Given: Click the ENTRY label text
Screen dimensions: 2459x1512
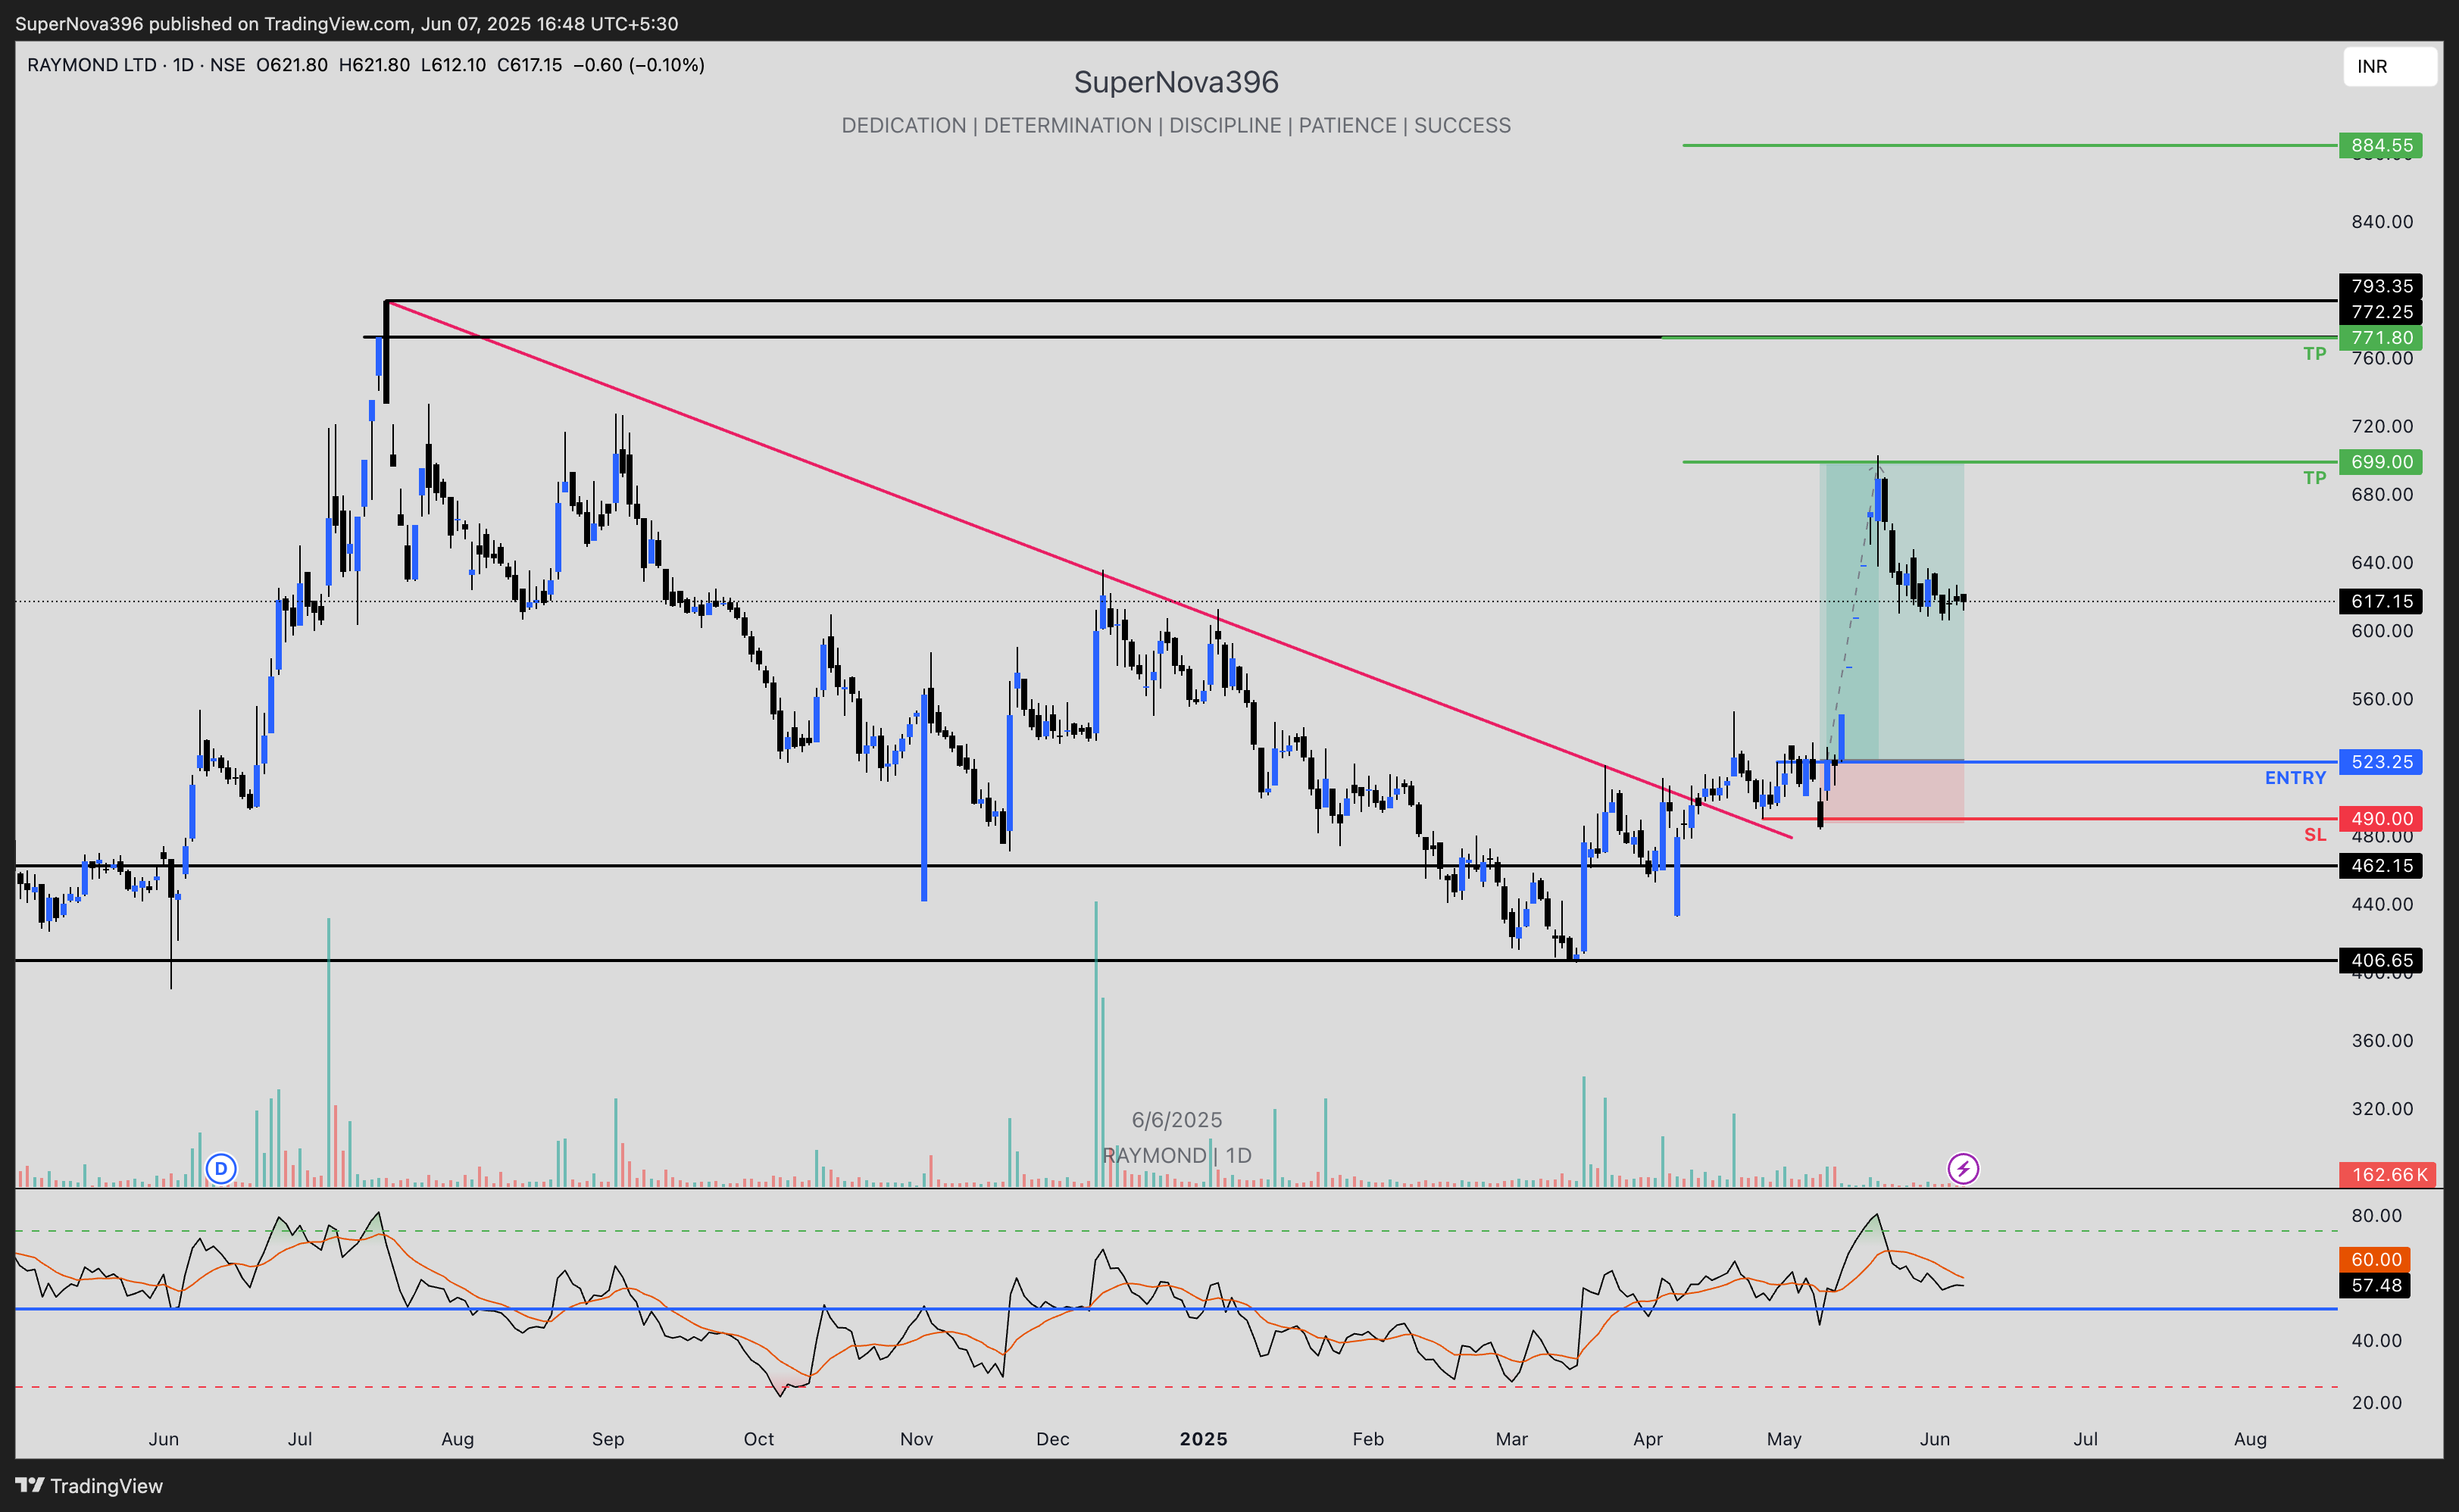Looking at the screenshot, I should [2295, 778].
